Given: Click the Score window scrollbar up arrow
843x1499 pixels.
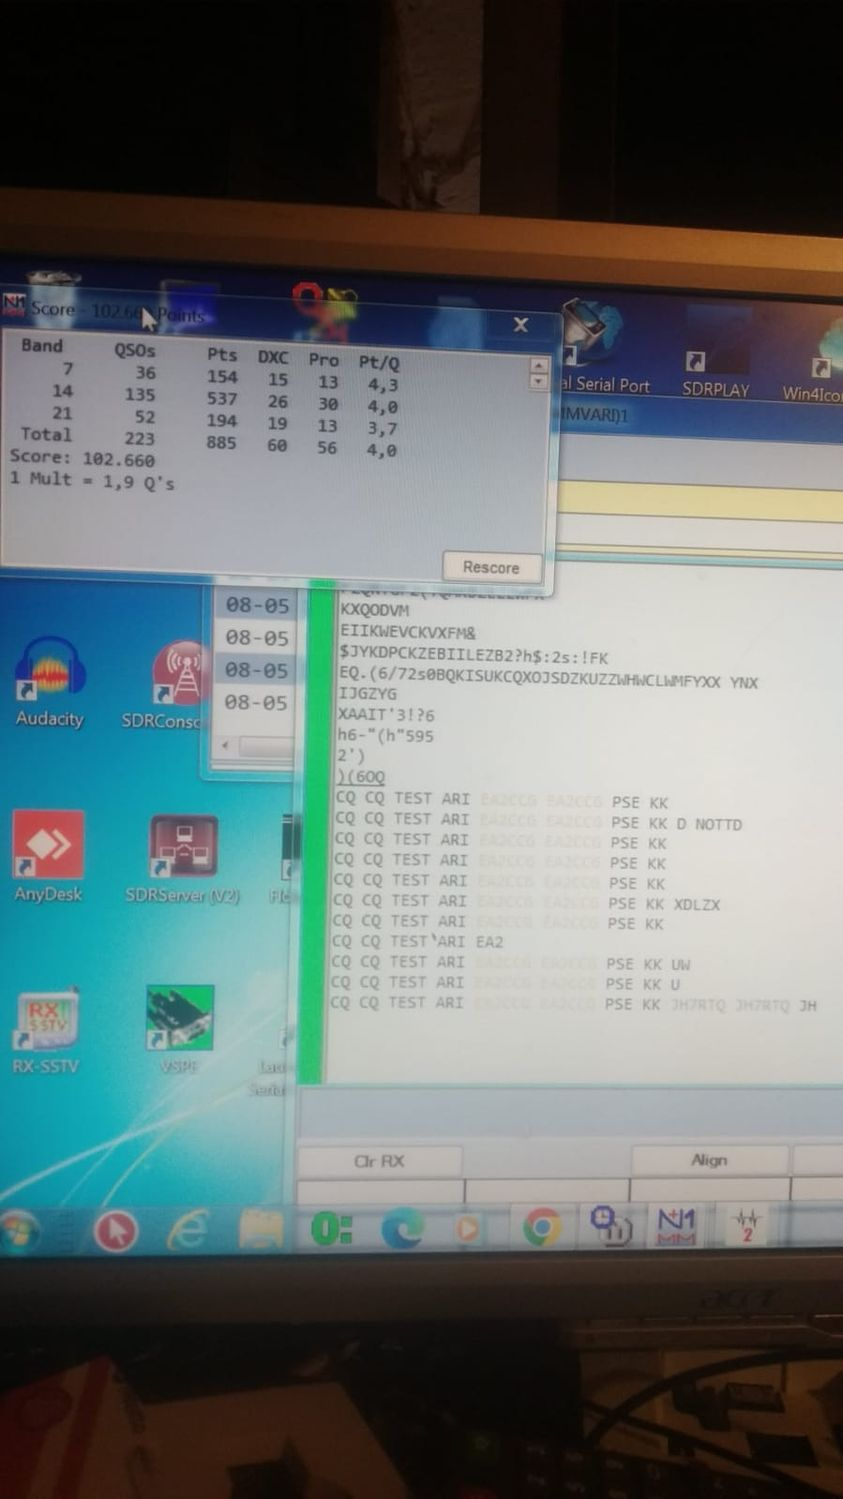Looking at the screenshot, I should point(538,366).
